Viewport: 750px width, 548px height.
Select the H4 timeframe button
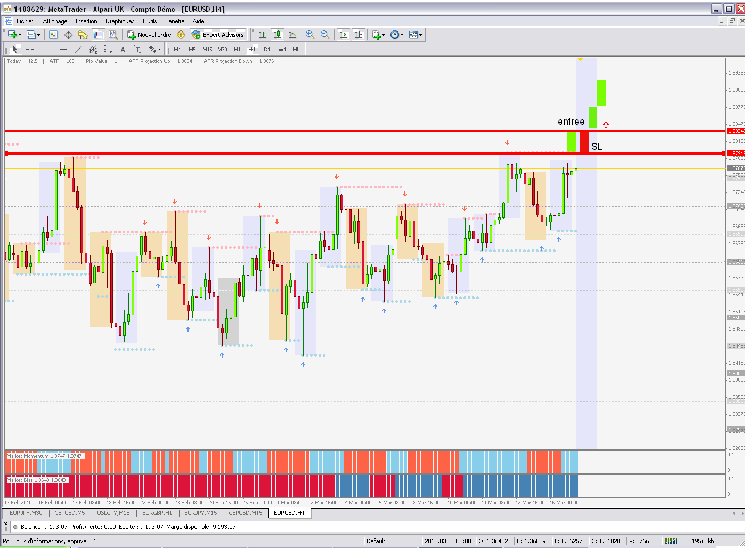coord(252,49)
